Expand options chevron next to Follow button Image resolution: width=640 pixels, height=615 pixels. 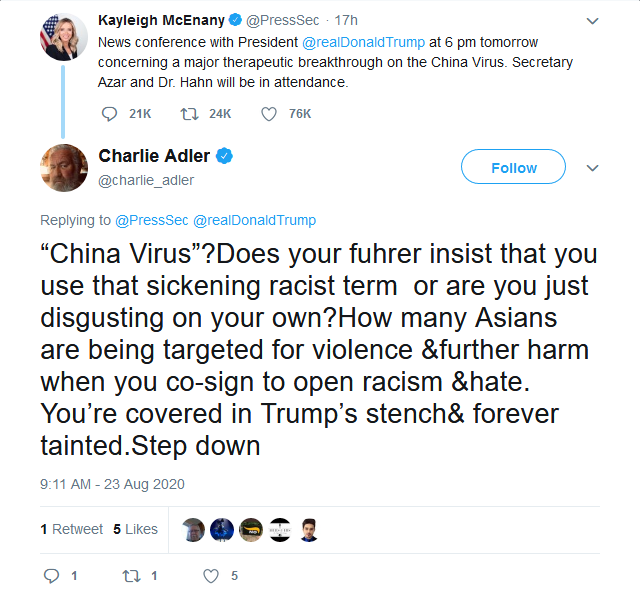[x=592, y=168]
